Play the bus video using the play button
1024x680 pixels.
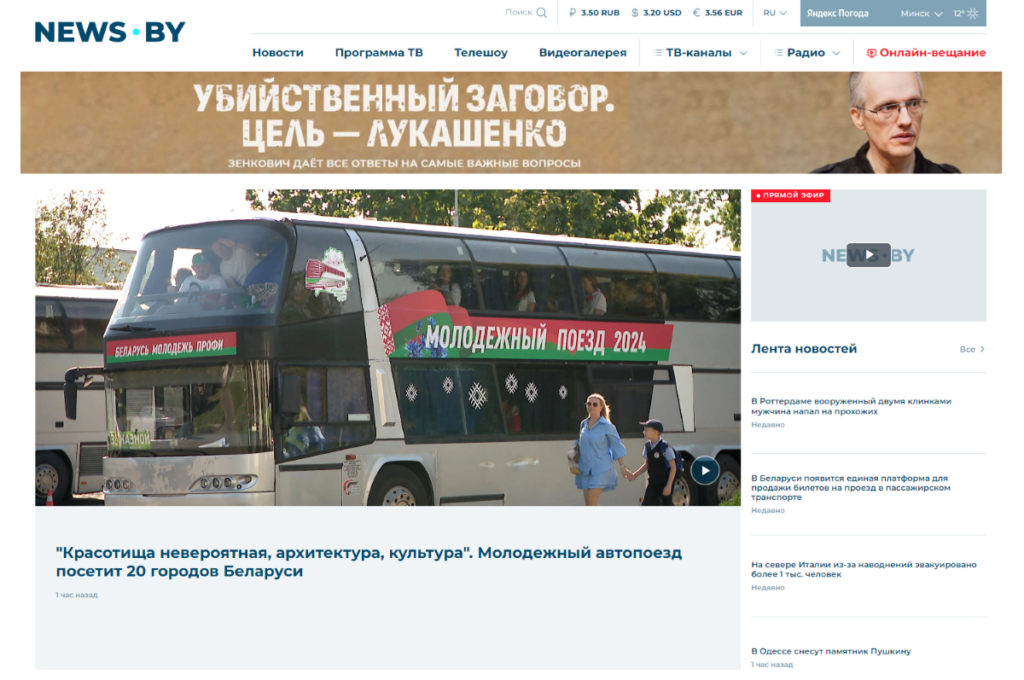pyautogui.click(x=705, y=469)
